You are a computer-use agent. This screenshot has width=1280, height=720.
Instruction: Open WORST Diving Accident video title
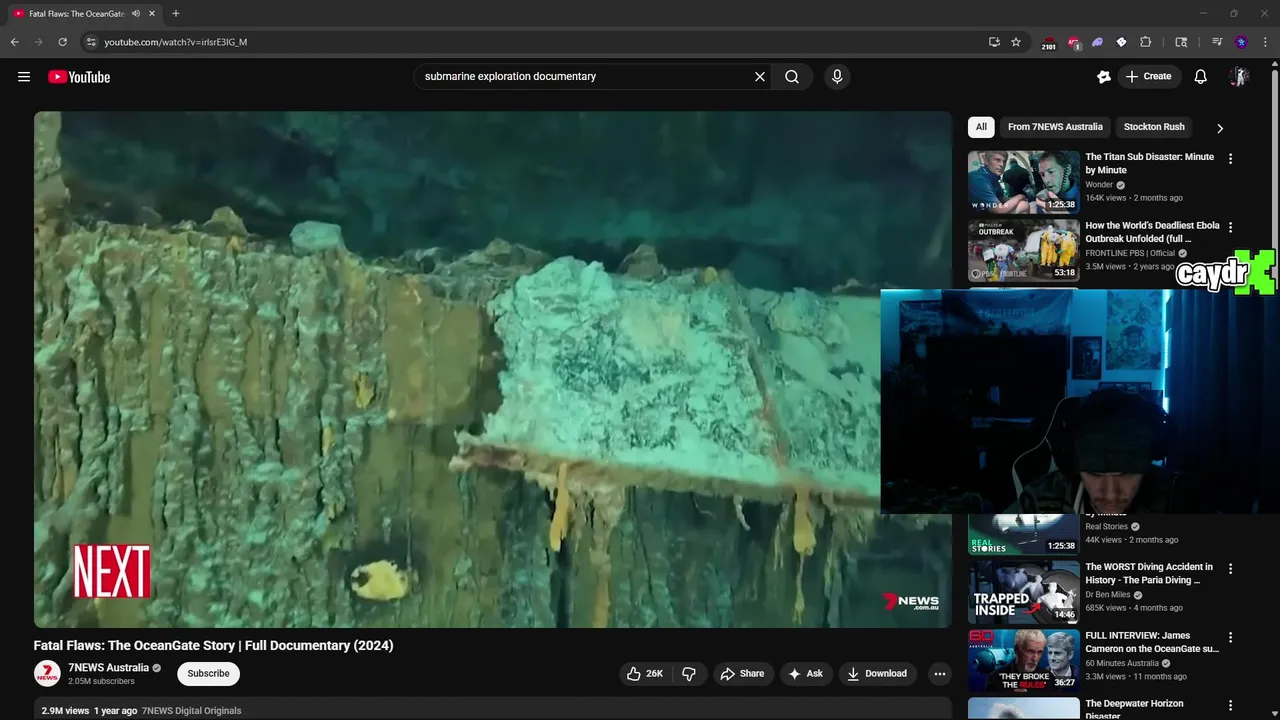click(x=1149, y=574)
